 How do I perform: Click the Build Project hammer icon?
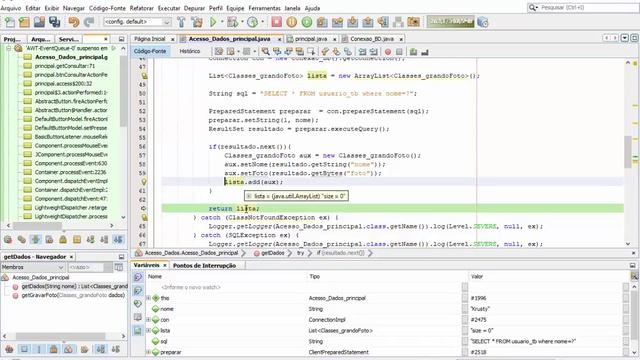(182, 22)
